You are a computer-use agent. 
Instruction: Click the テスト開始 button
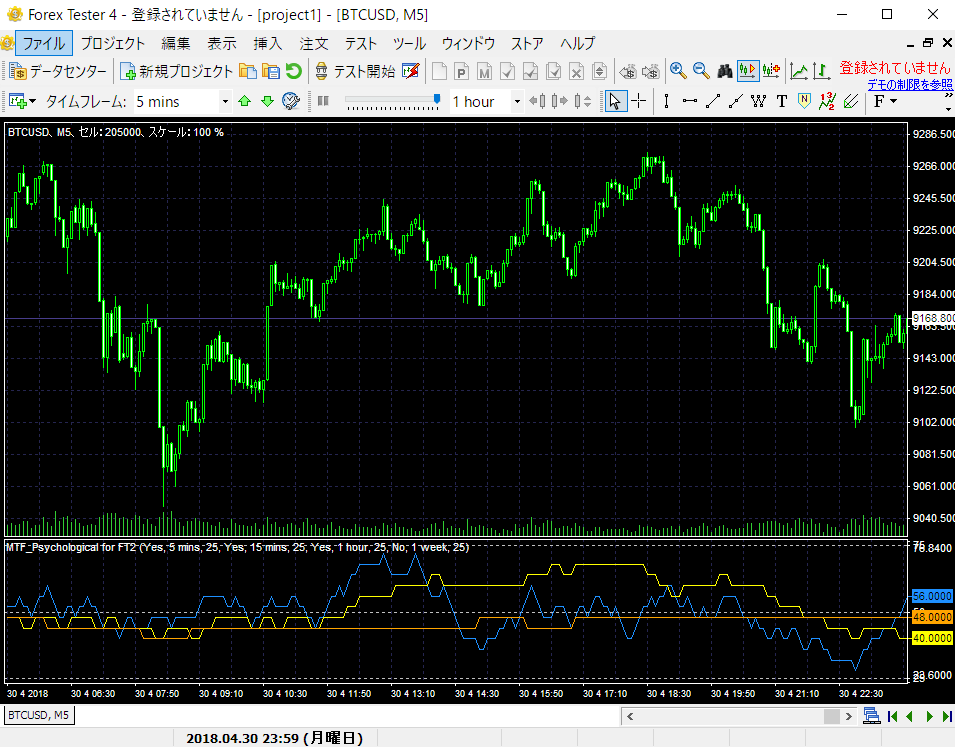tap(355, 71)
